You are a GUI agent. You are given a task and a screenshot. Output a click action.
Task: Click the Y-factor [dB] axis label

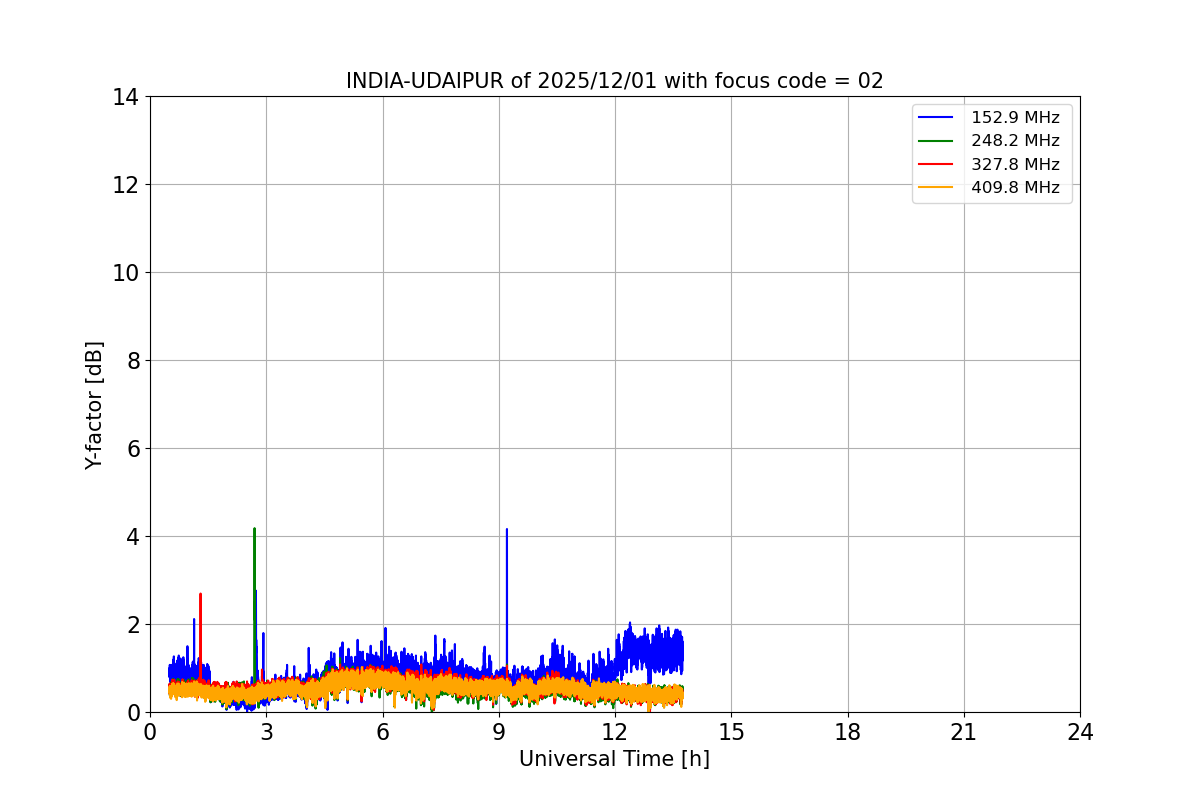pyautogui.click(x=94, y=405)
